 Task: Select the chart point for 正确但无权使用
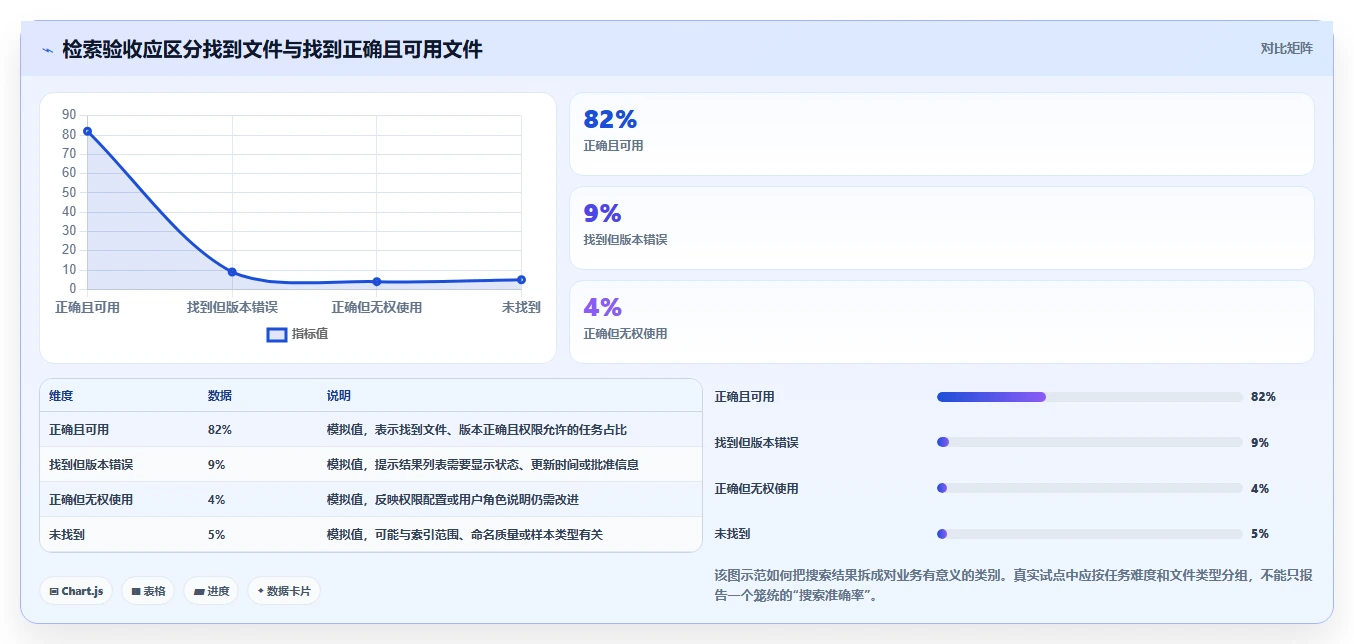[377, 282]
